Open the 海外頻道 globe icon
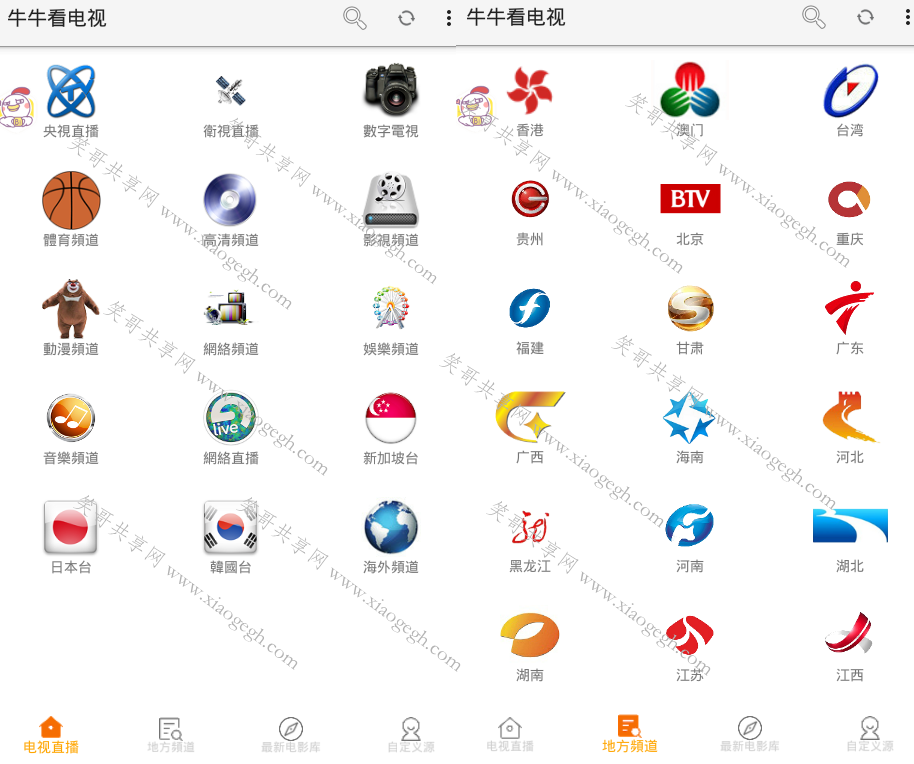This screenshot has height=764, width=914. [x=391, y=527]
